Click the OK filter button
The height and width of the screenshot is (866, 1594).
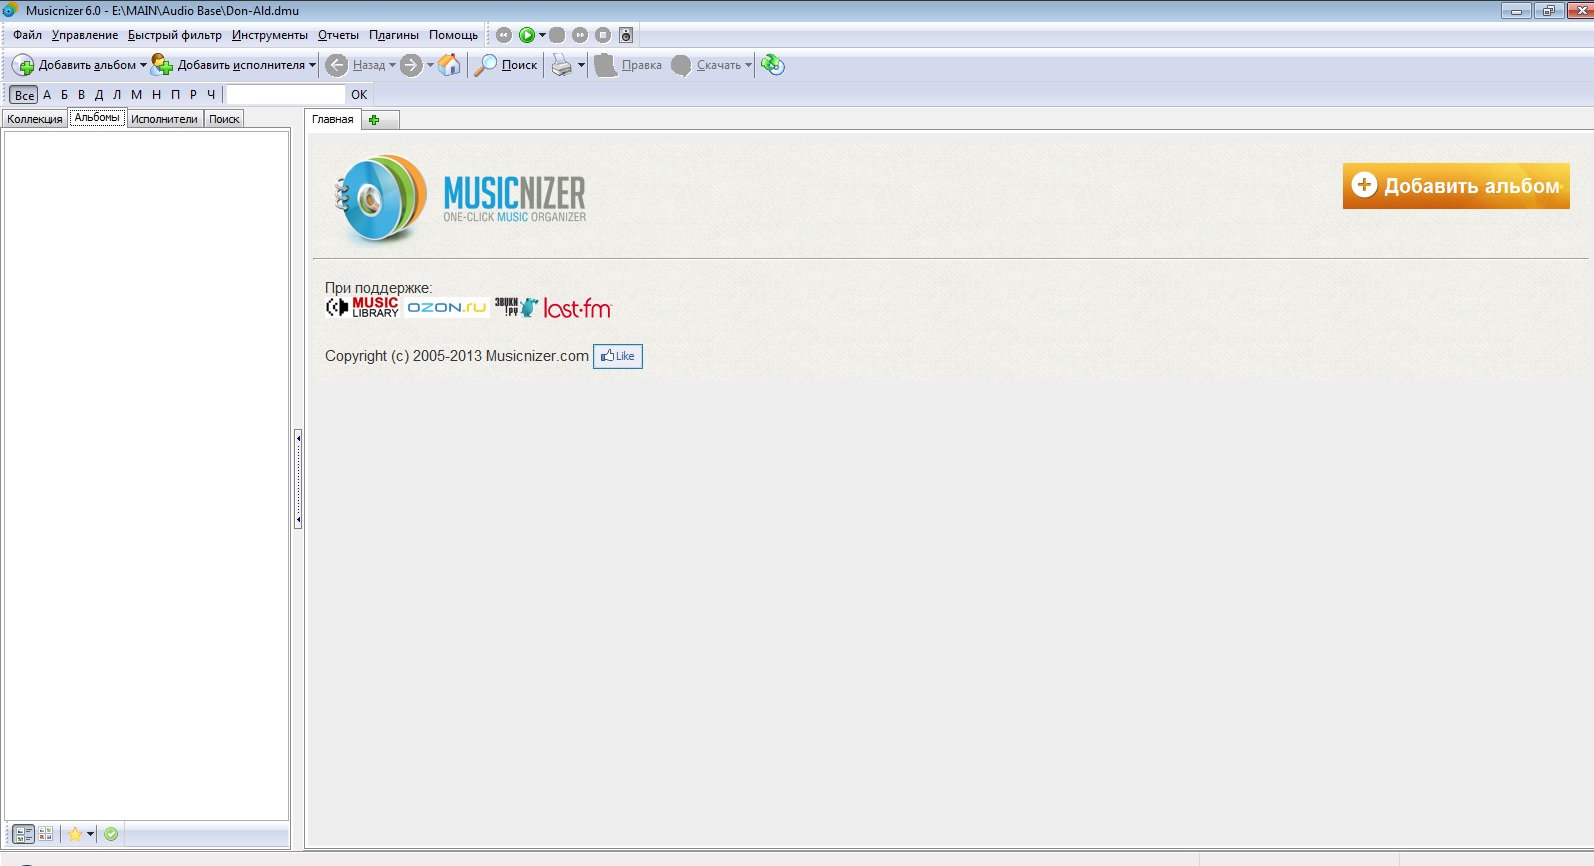(359, 95)
